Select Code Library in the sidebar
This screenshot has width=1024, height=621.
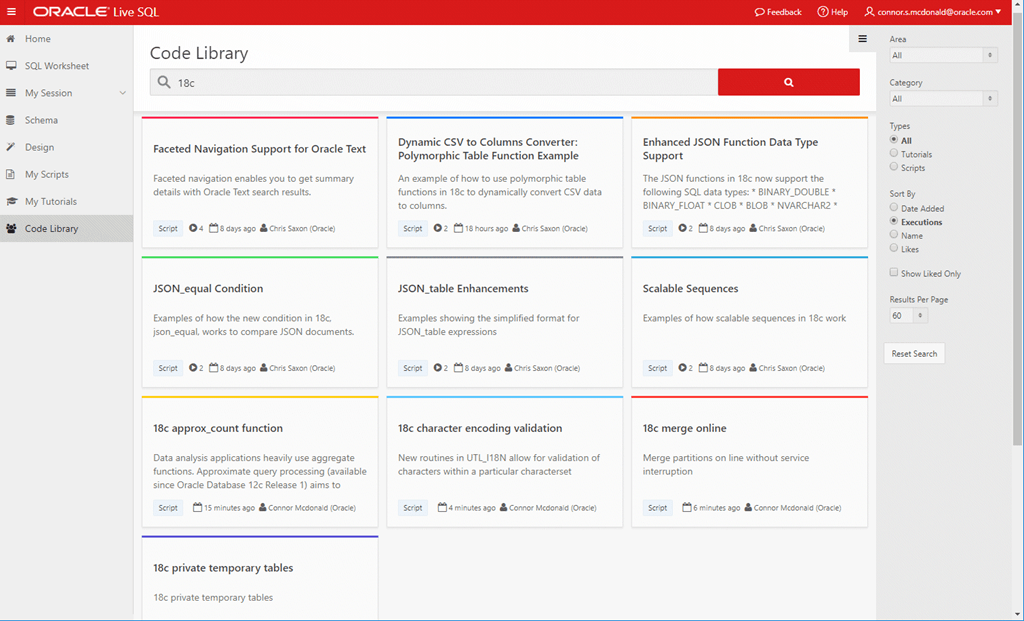point(66,229)
